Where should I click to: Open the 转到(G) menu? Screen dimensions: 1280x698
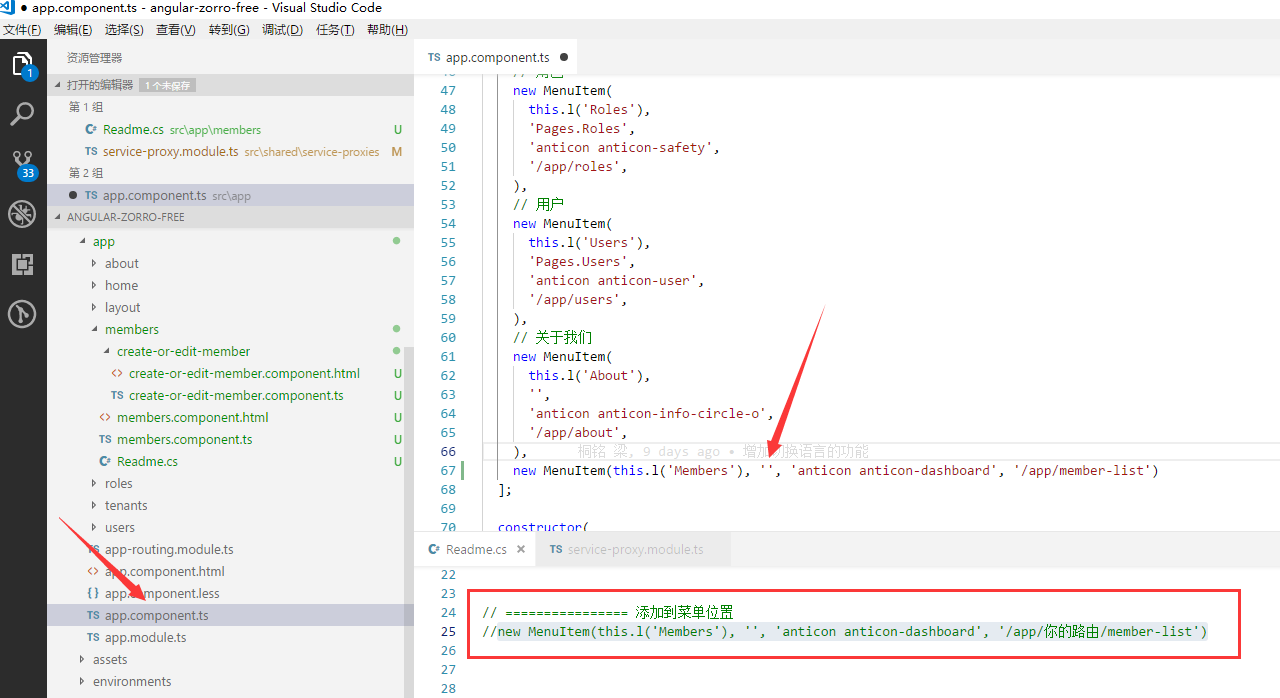click(x=229, y=30)
